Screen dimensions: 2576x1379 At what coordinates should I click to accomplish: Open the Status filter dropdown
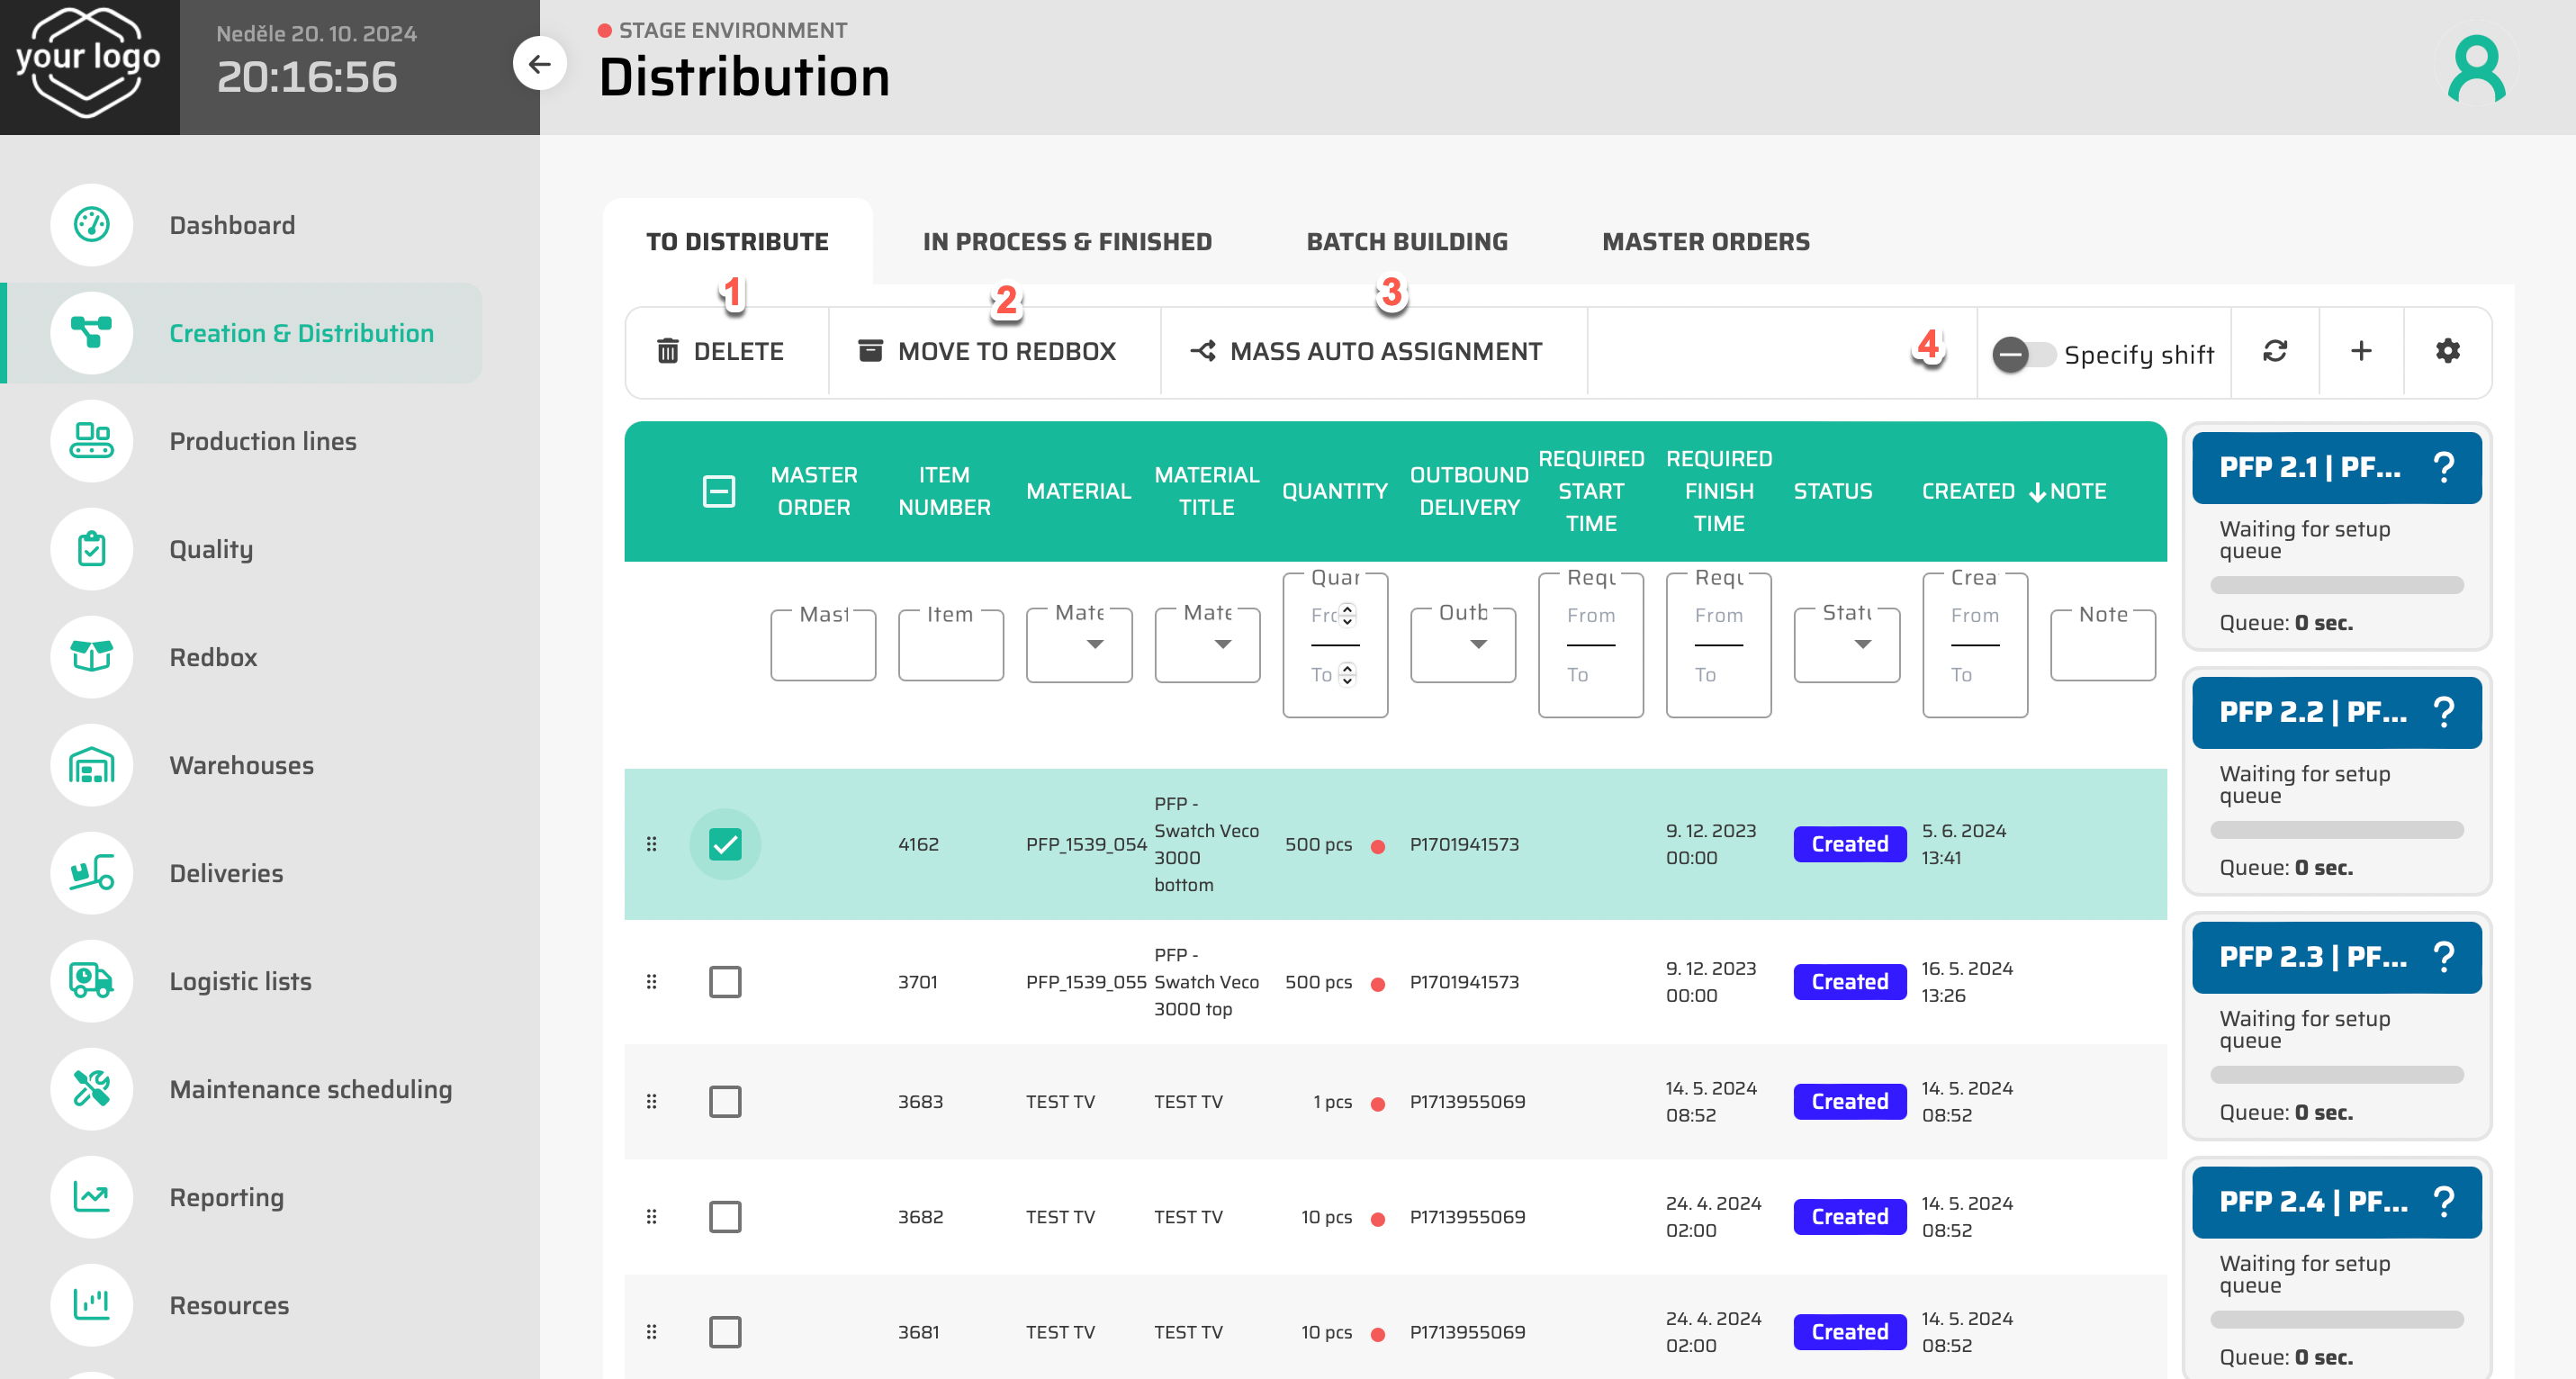(x=1846, y=645)
